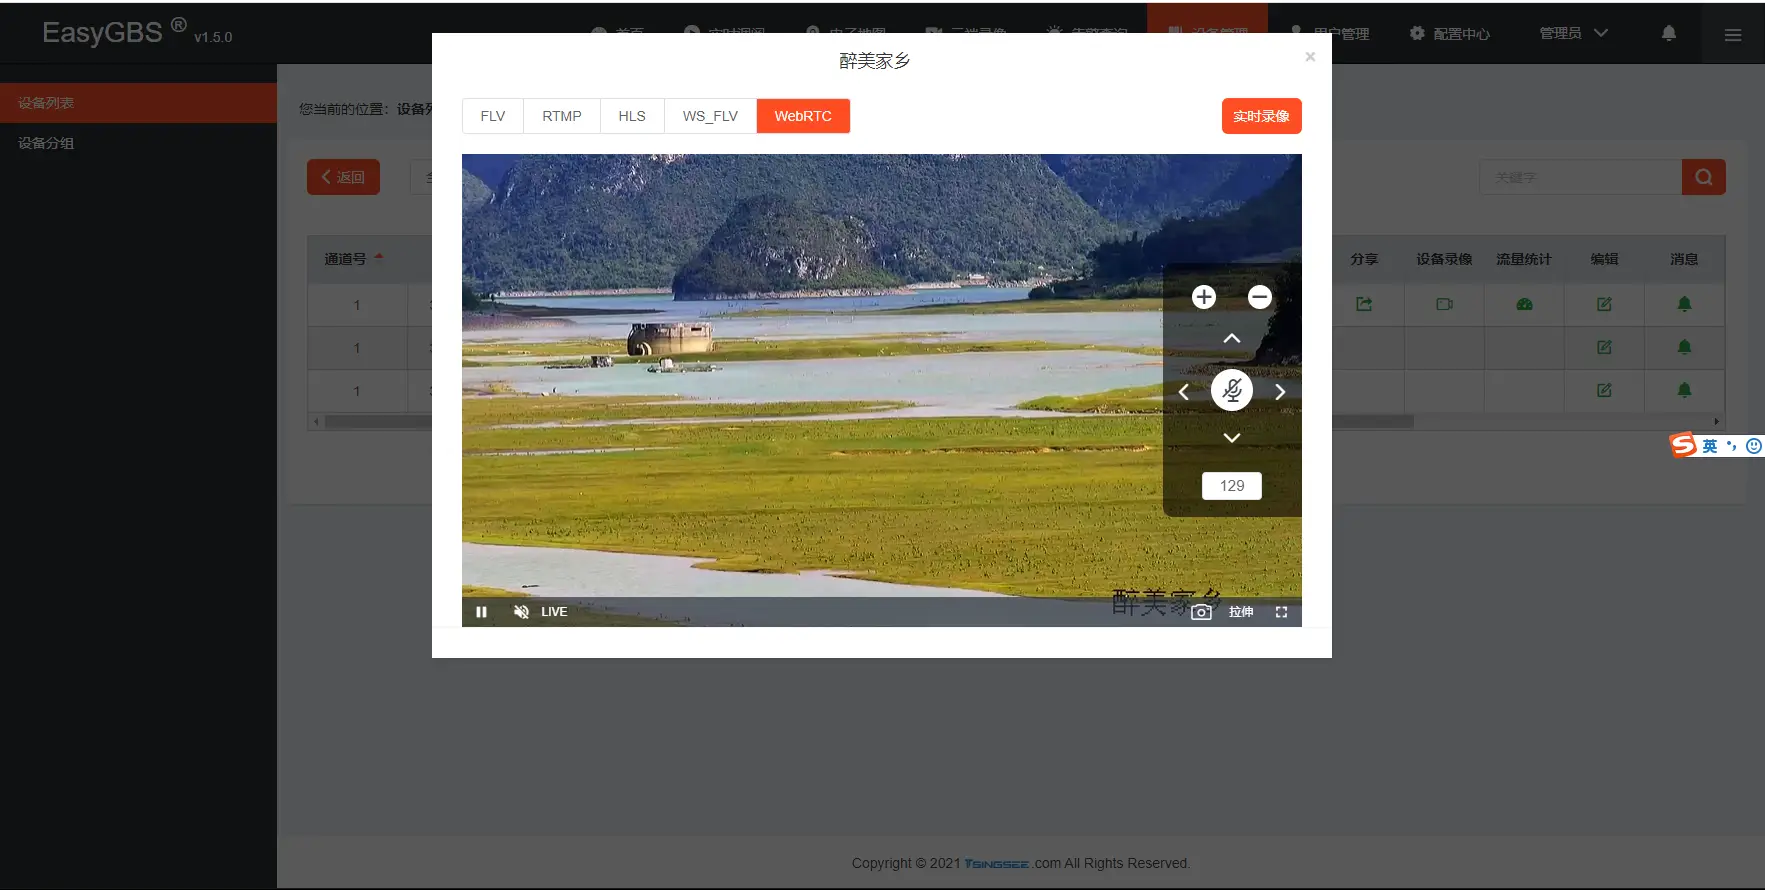Open the top-right hamburger menu

tap(1733, 35)
